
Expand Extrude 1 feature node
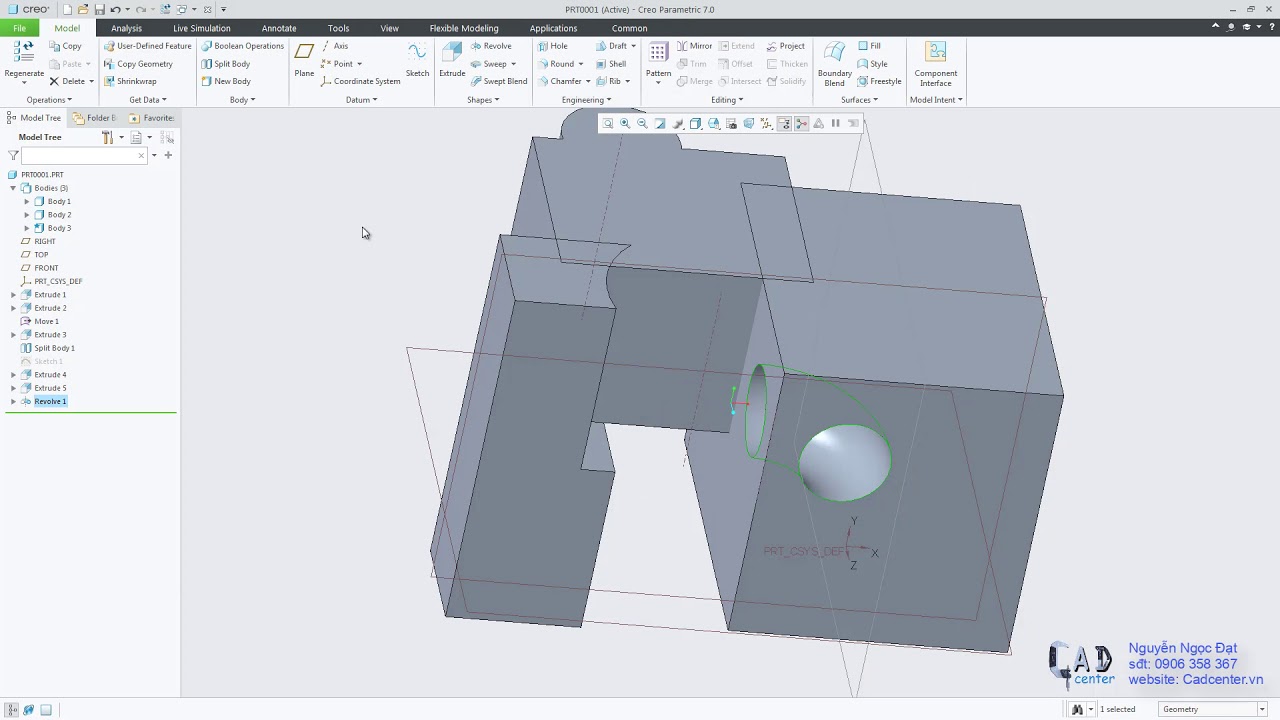tap(13, 295)
